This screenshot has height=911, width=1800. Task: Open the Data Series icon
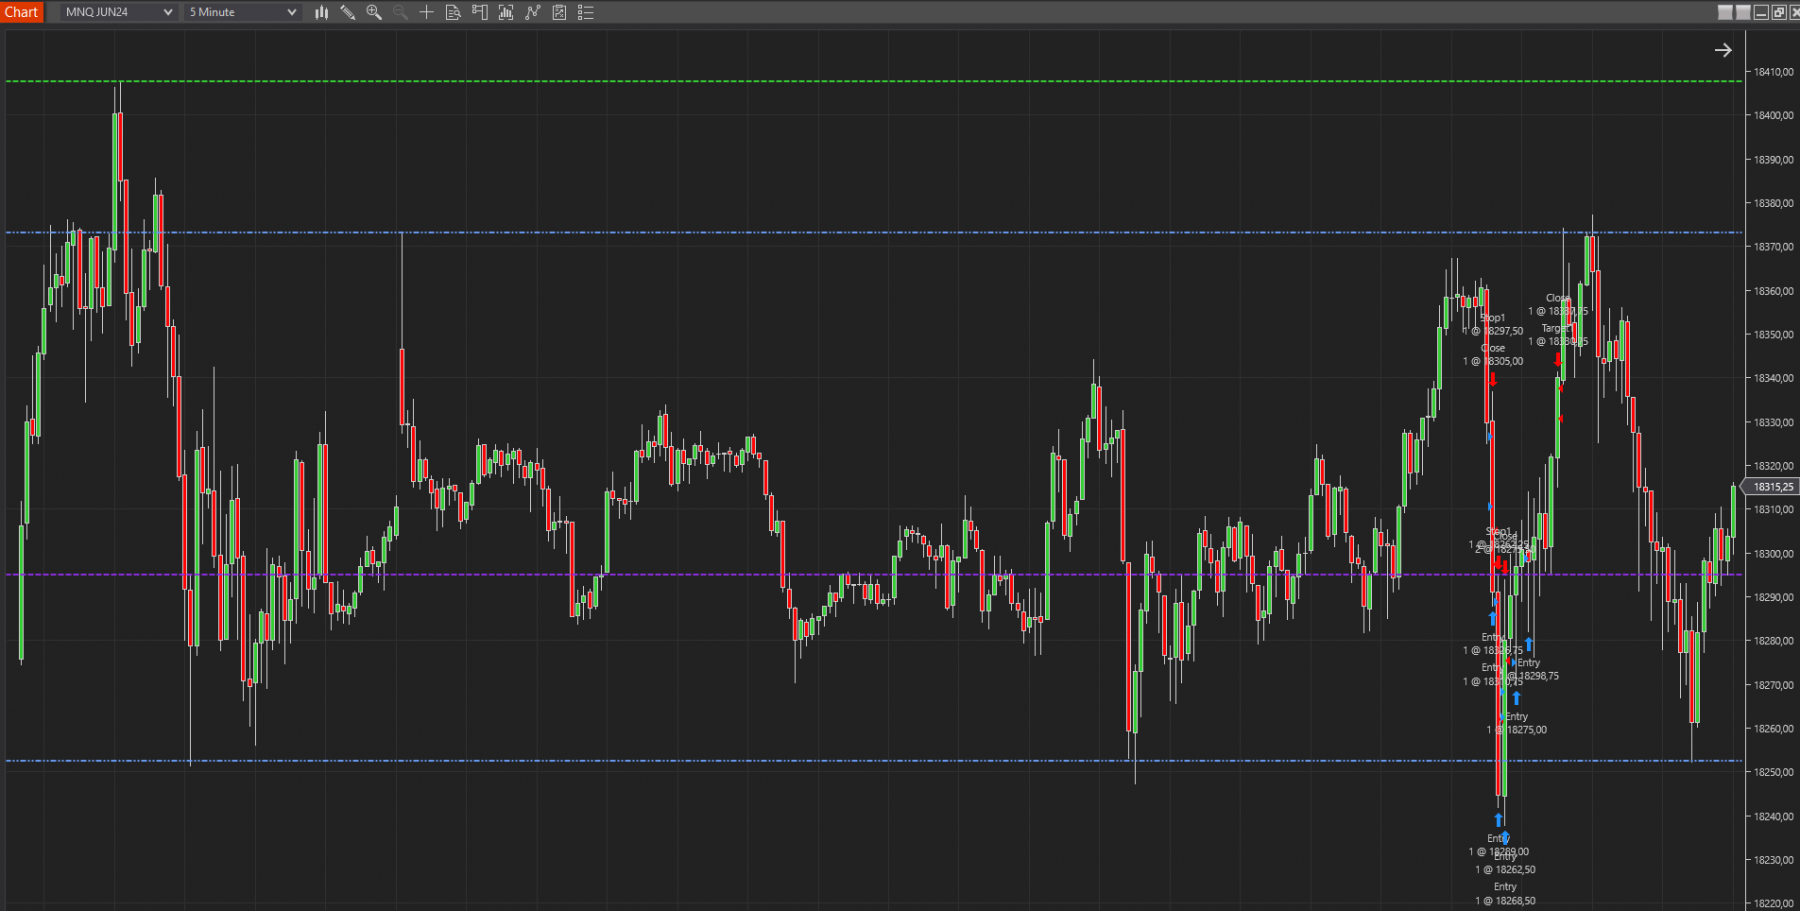[506, 12]
